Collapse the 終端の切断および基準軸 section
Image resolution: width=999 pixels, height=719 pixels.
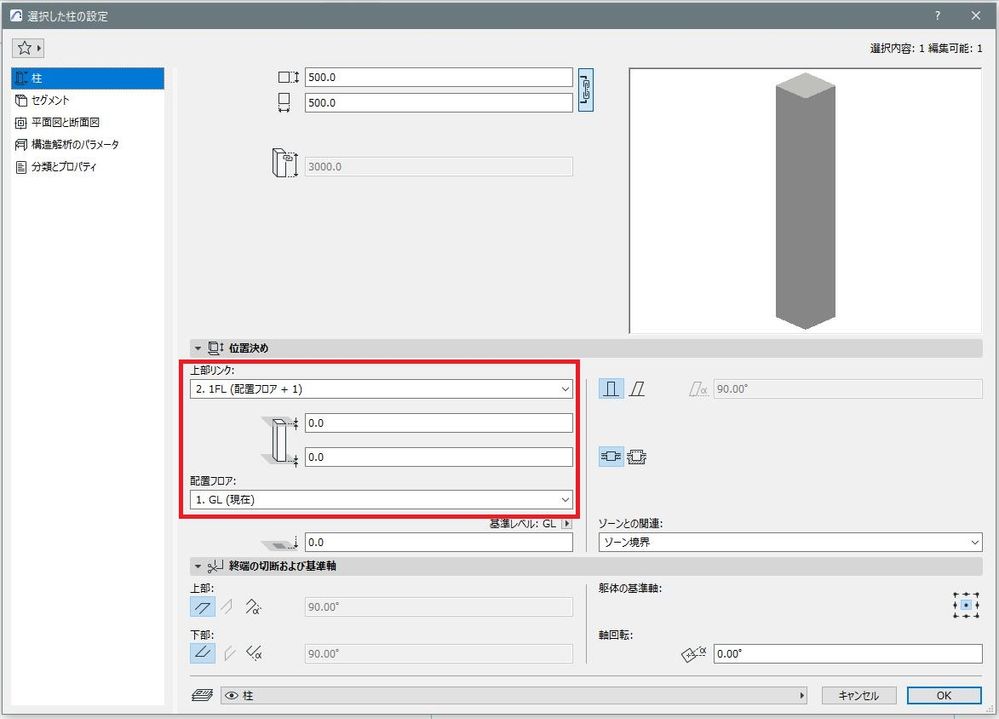point(198,566)
